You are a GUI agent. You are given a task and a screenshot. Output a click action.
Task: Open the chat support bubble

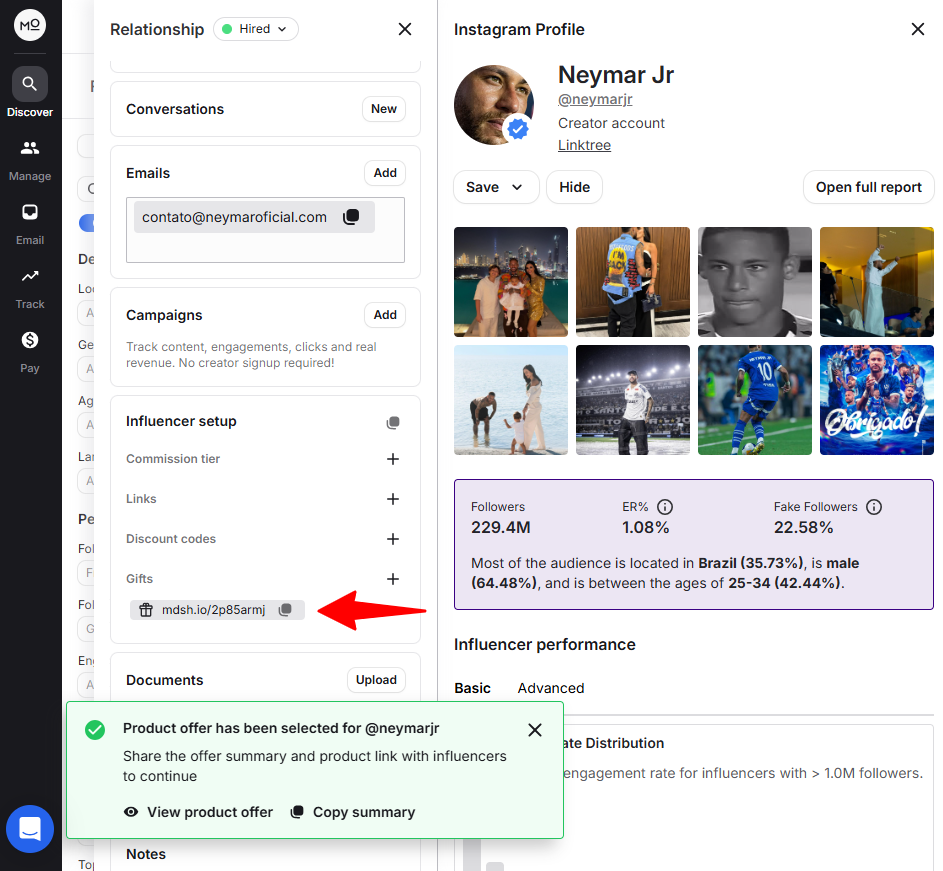tap(29, 828)
